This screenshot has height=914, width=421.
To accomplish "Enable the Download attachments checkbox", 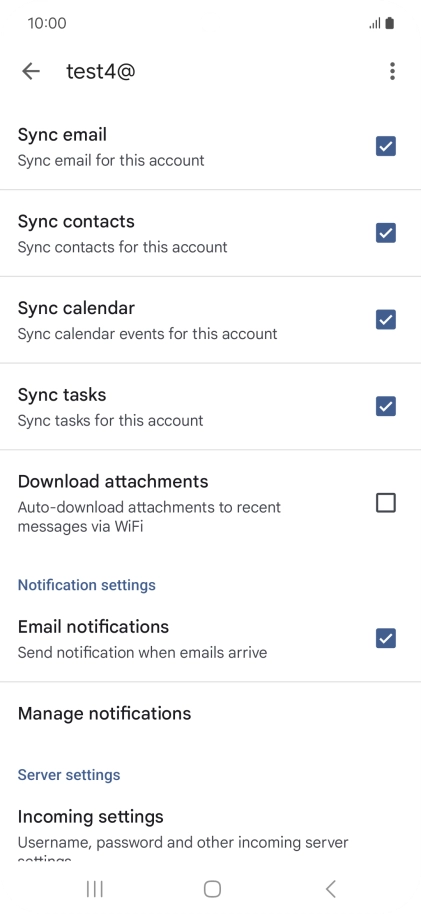I will coord(385,502).
